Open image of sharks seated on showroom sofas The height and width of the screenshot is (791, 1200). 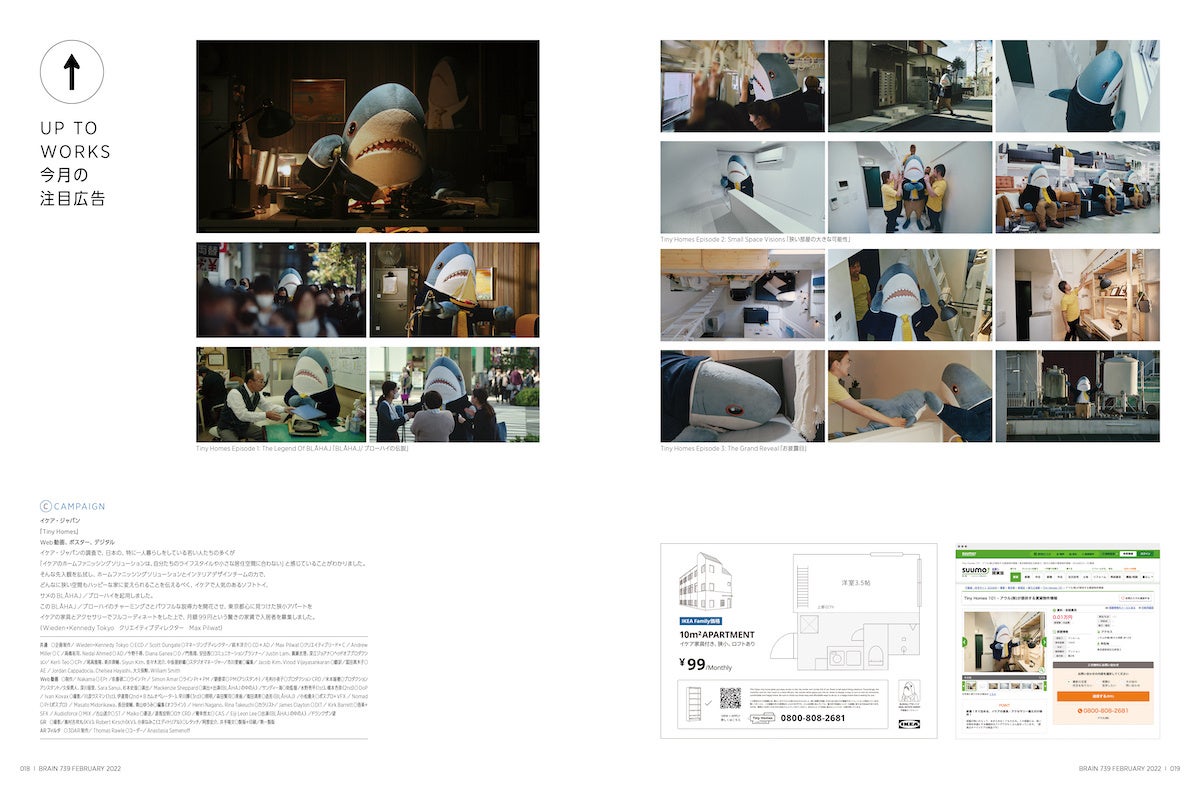click(x=1078, y=187)
